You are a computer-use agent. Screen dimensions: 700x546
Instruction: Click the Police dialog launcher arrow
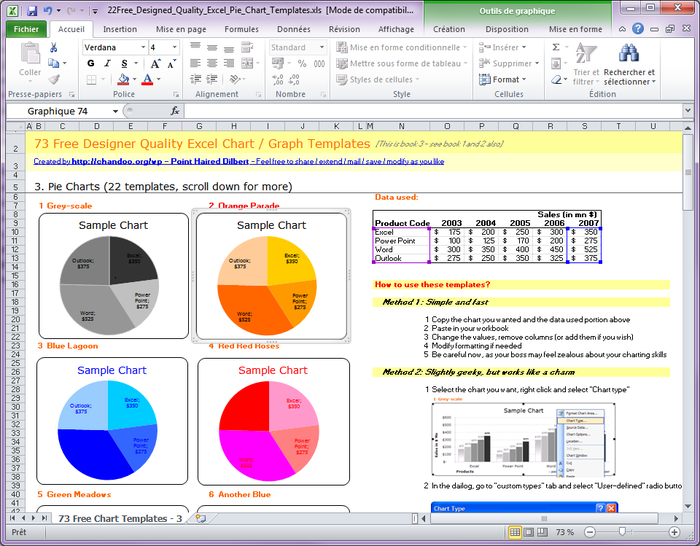tap(176, 95)
